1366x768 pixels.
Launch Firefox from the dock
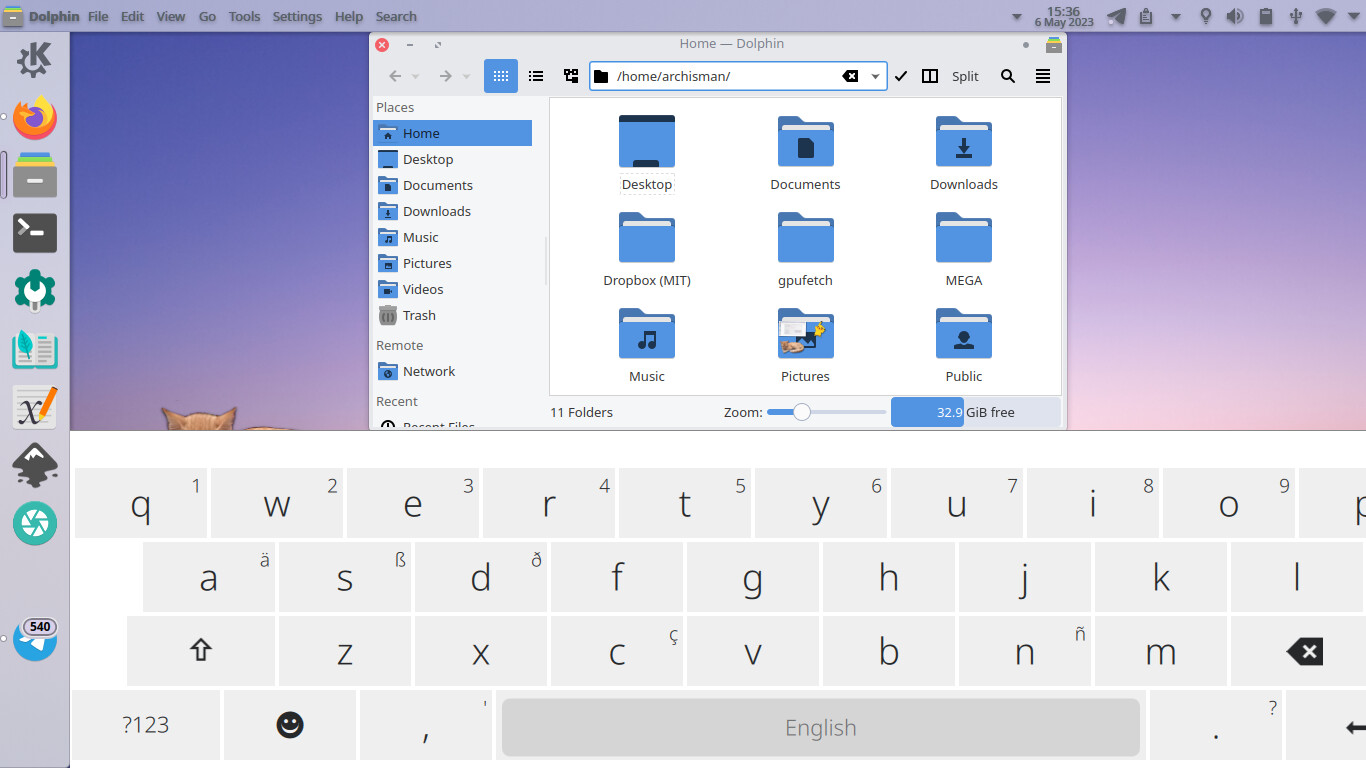pyautogui.click(x=35, y=118)
